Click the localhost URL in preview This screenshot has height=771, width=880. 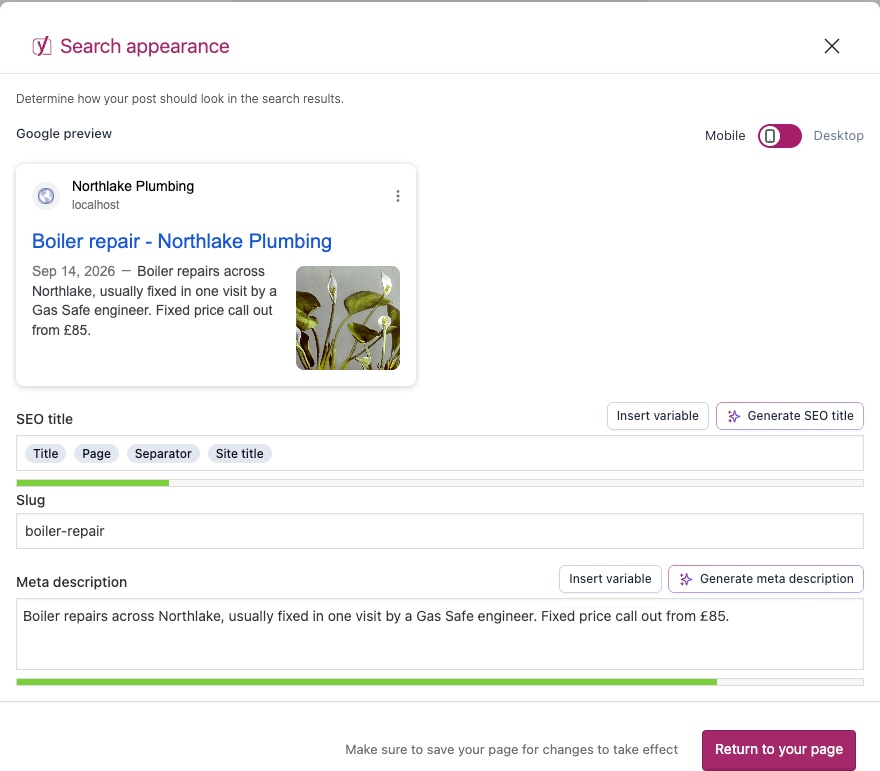(x=95, y=205)
